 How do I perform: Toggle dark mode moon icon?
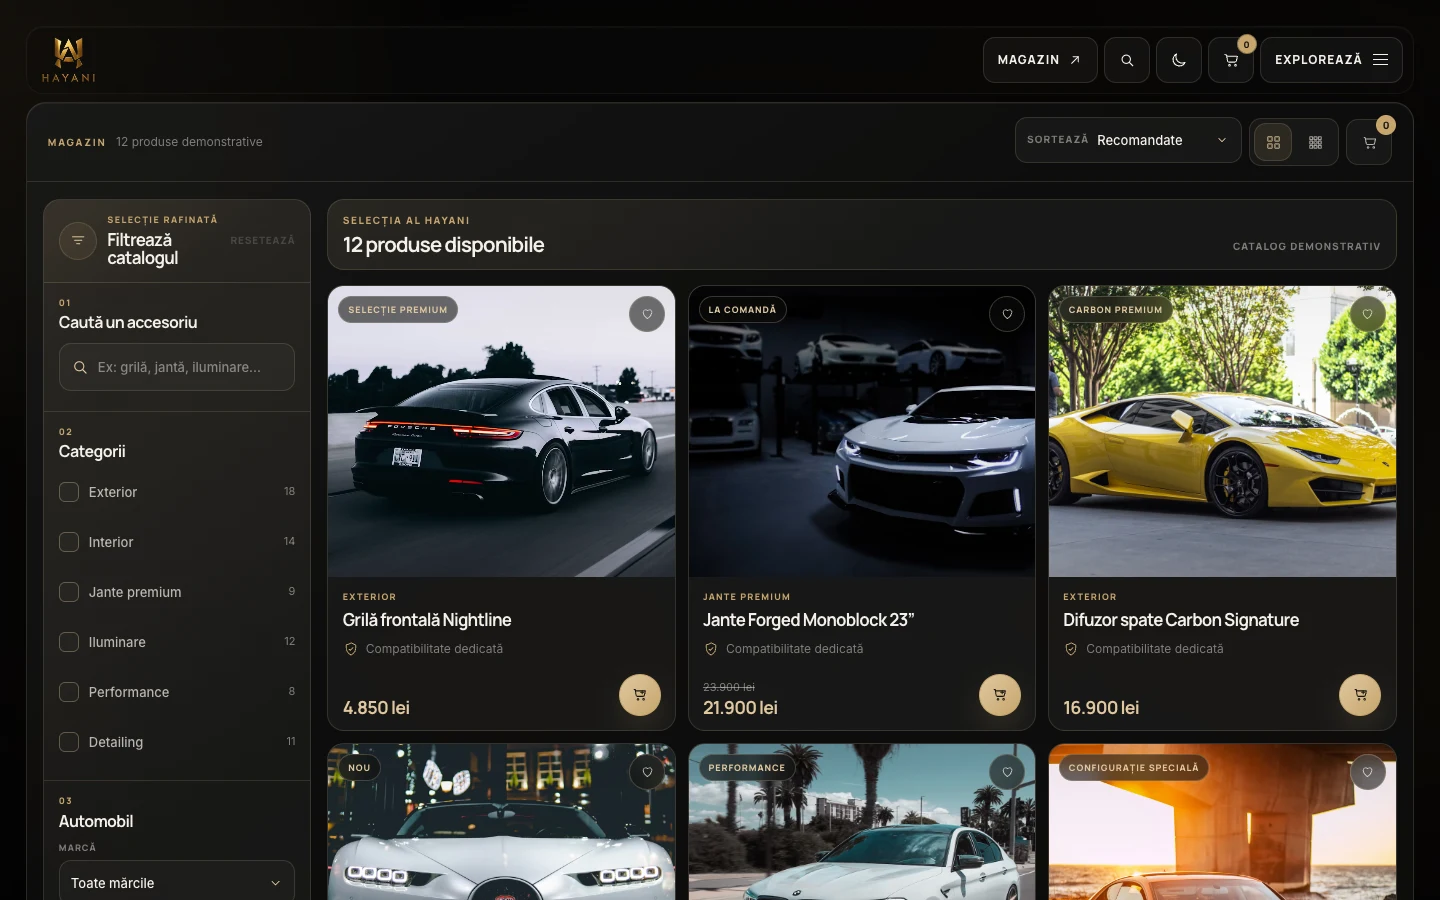tap(1179, 60)
